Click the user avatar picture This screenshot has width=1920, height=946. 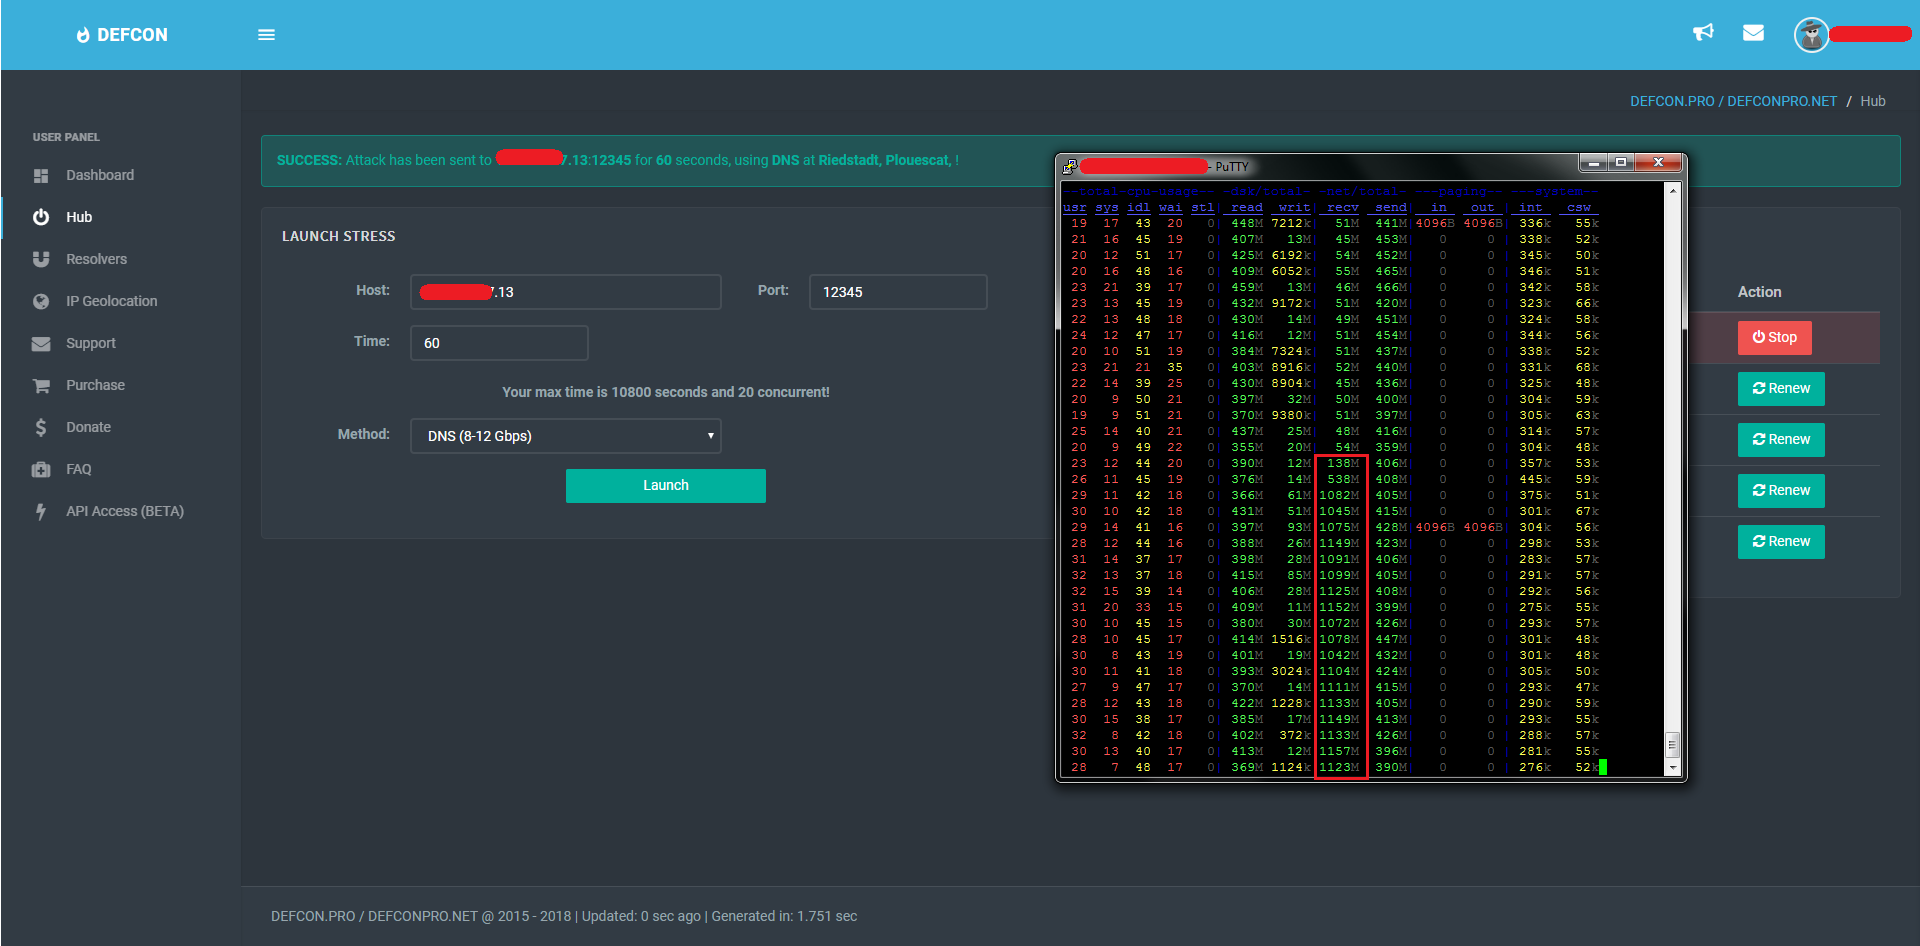(x=1811, y=35)
